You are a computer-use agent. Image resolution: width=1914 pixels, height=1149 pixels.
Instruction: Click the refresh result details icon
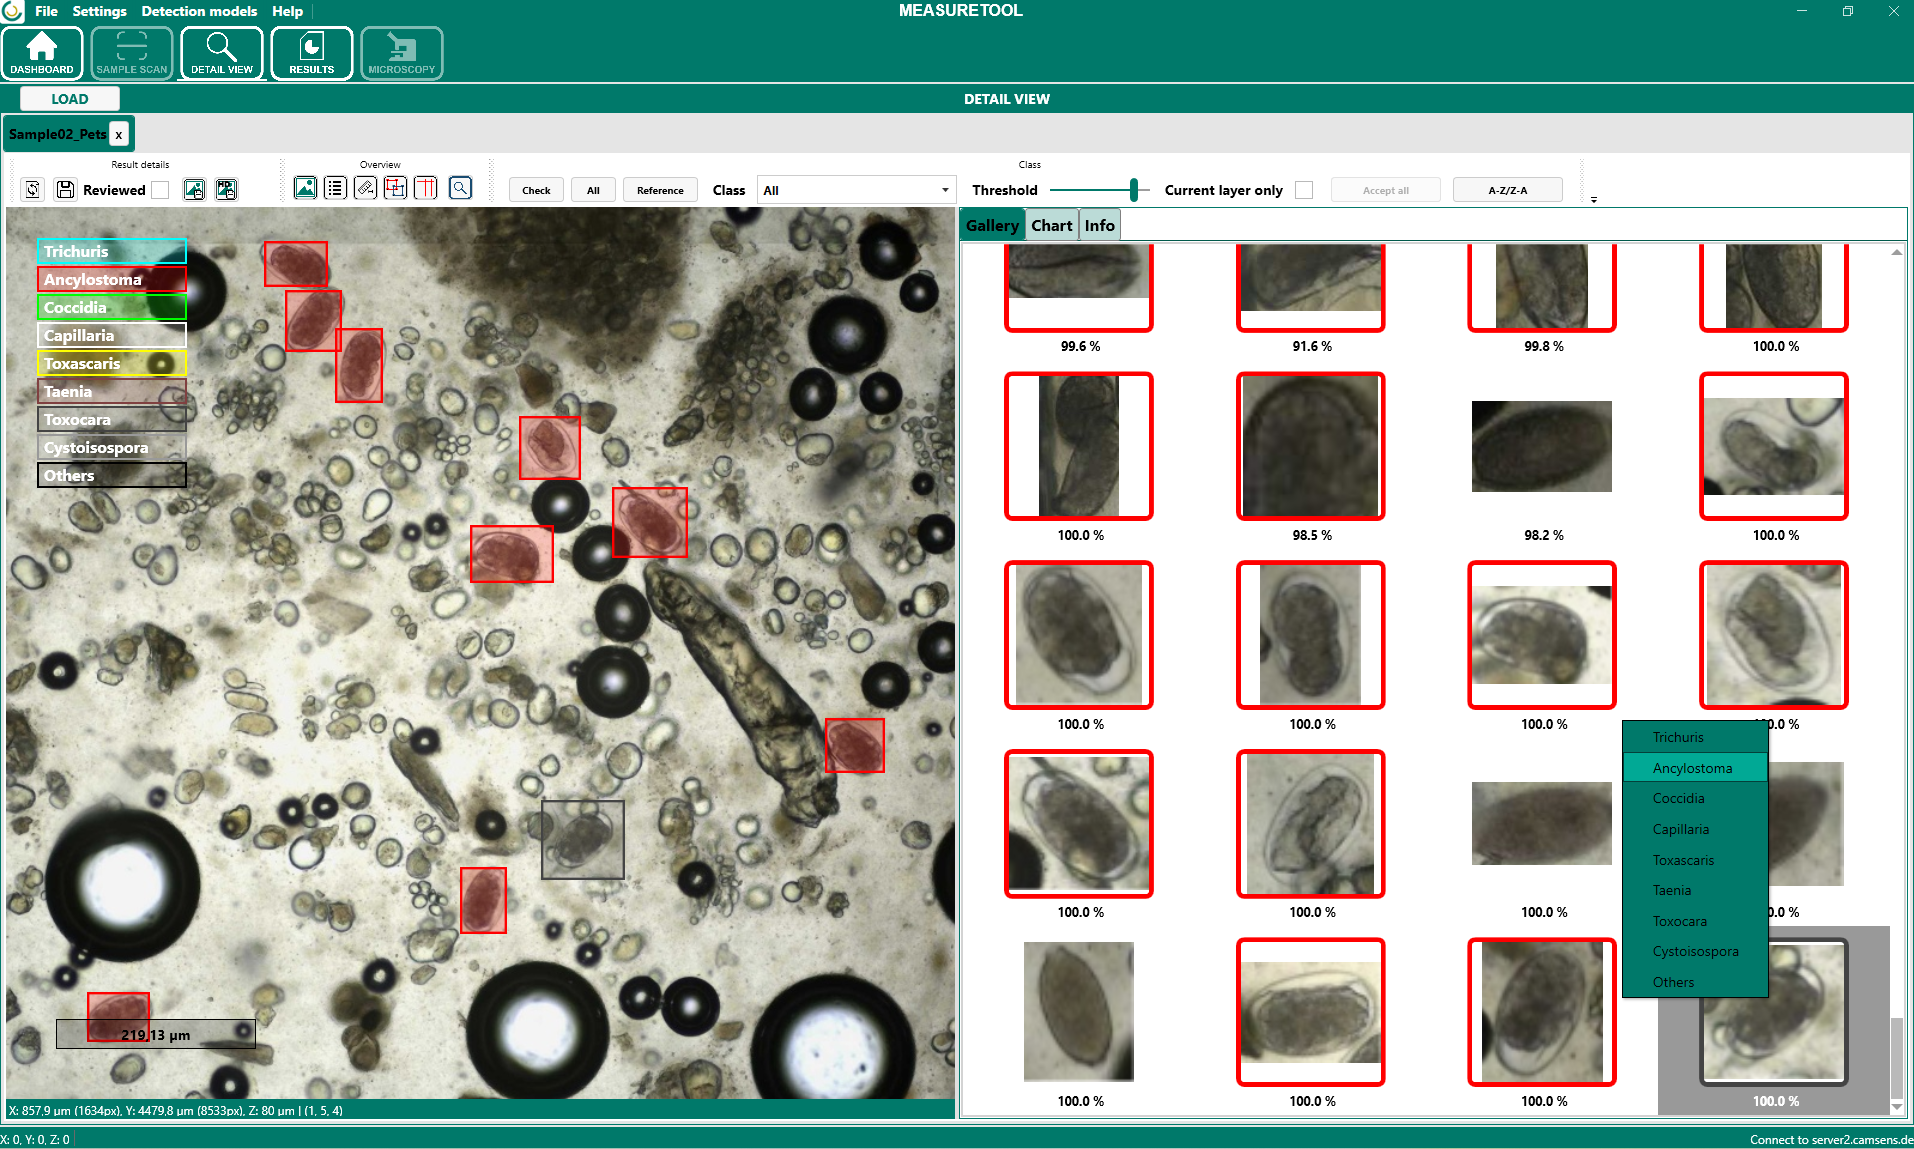coord(33,190)
